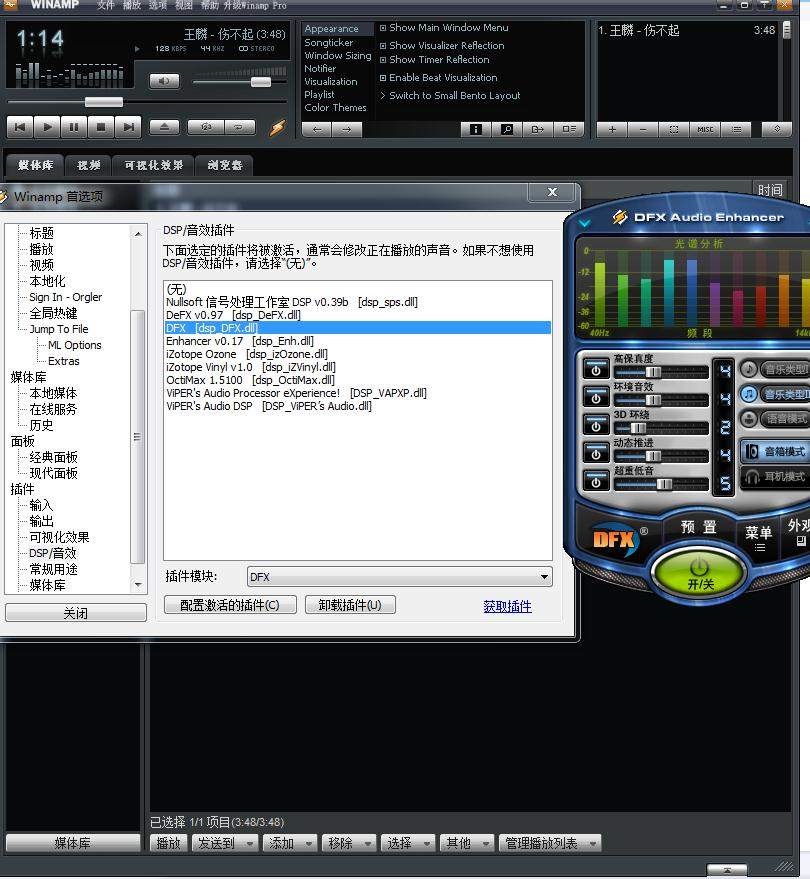Viewport: 810px width, 879px height.
Task: Click the eject button on the main window
Action: point(163,127)
